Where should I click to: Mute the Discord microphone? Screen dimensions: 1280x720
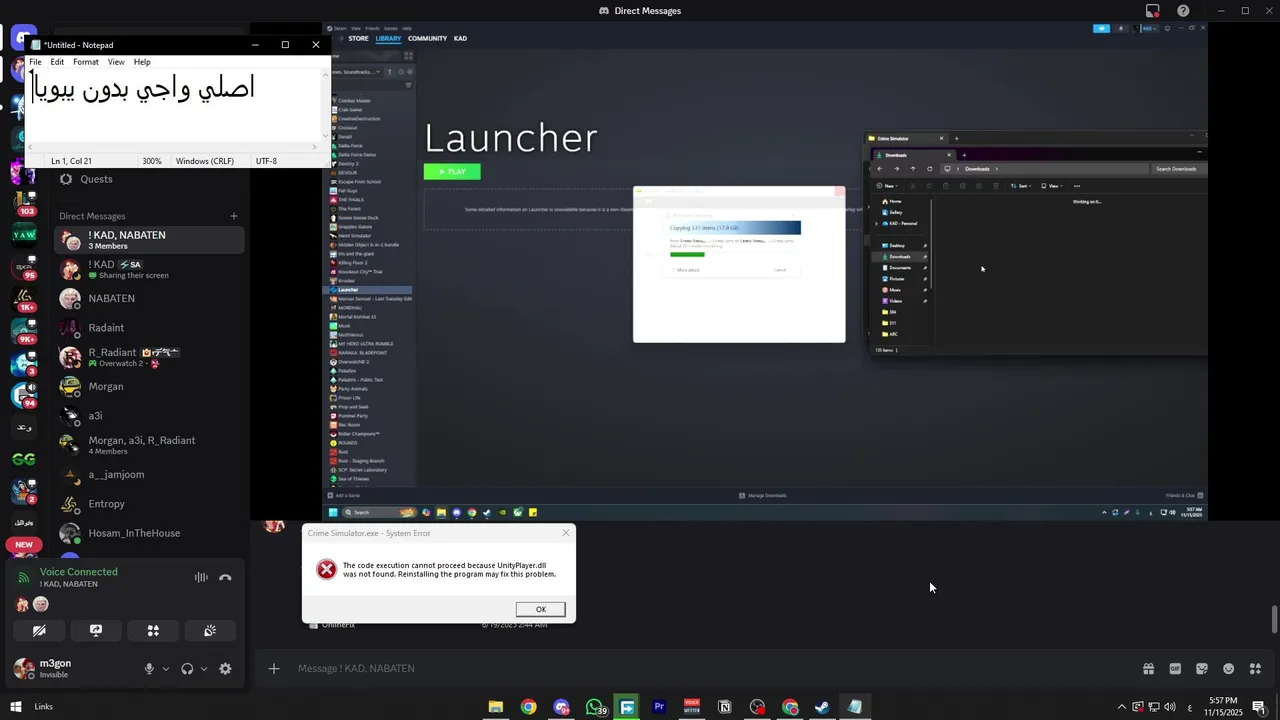pos(149,669)
